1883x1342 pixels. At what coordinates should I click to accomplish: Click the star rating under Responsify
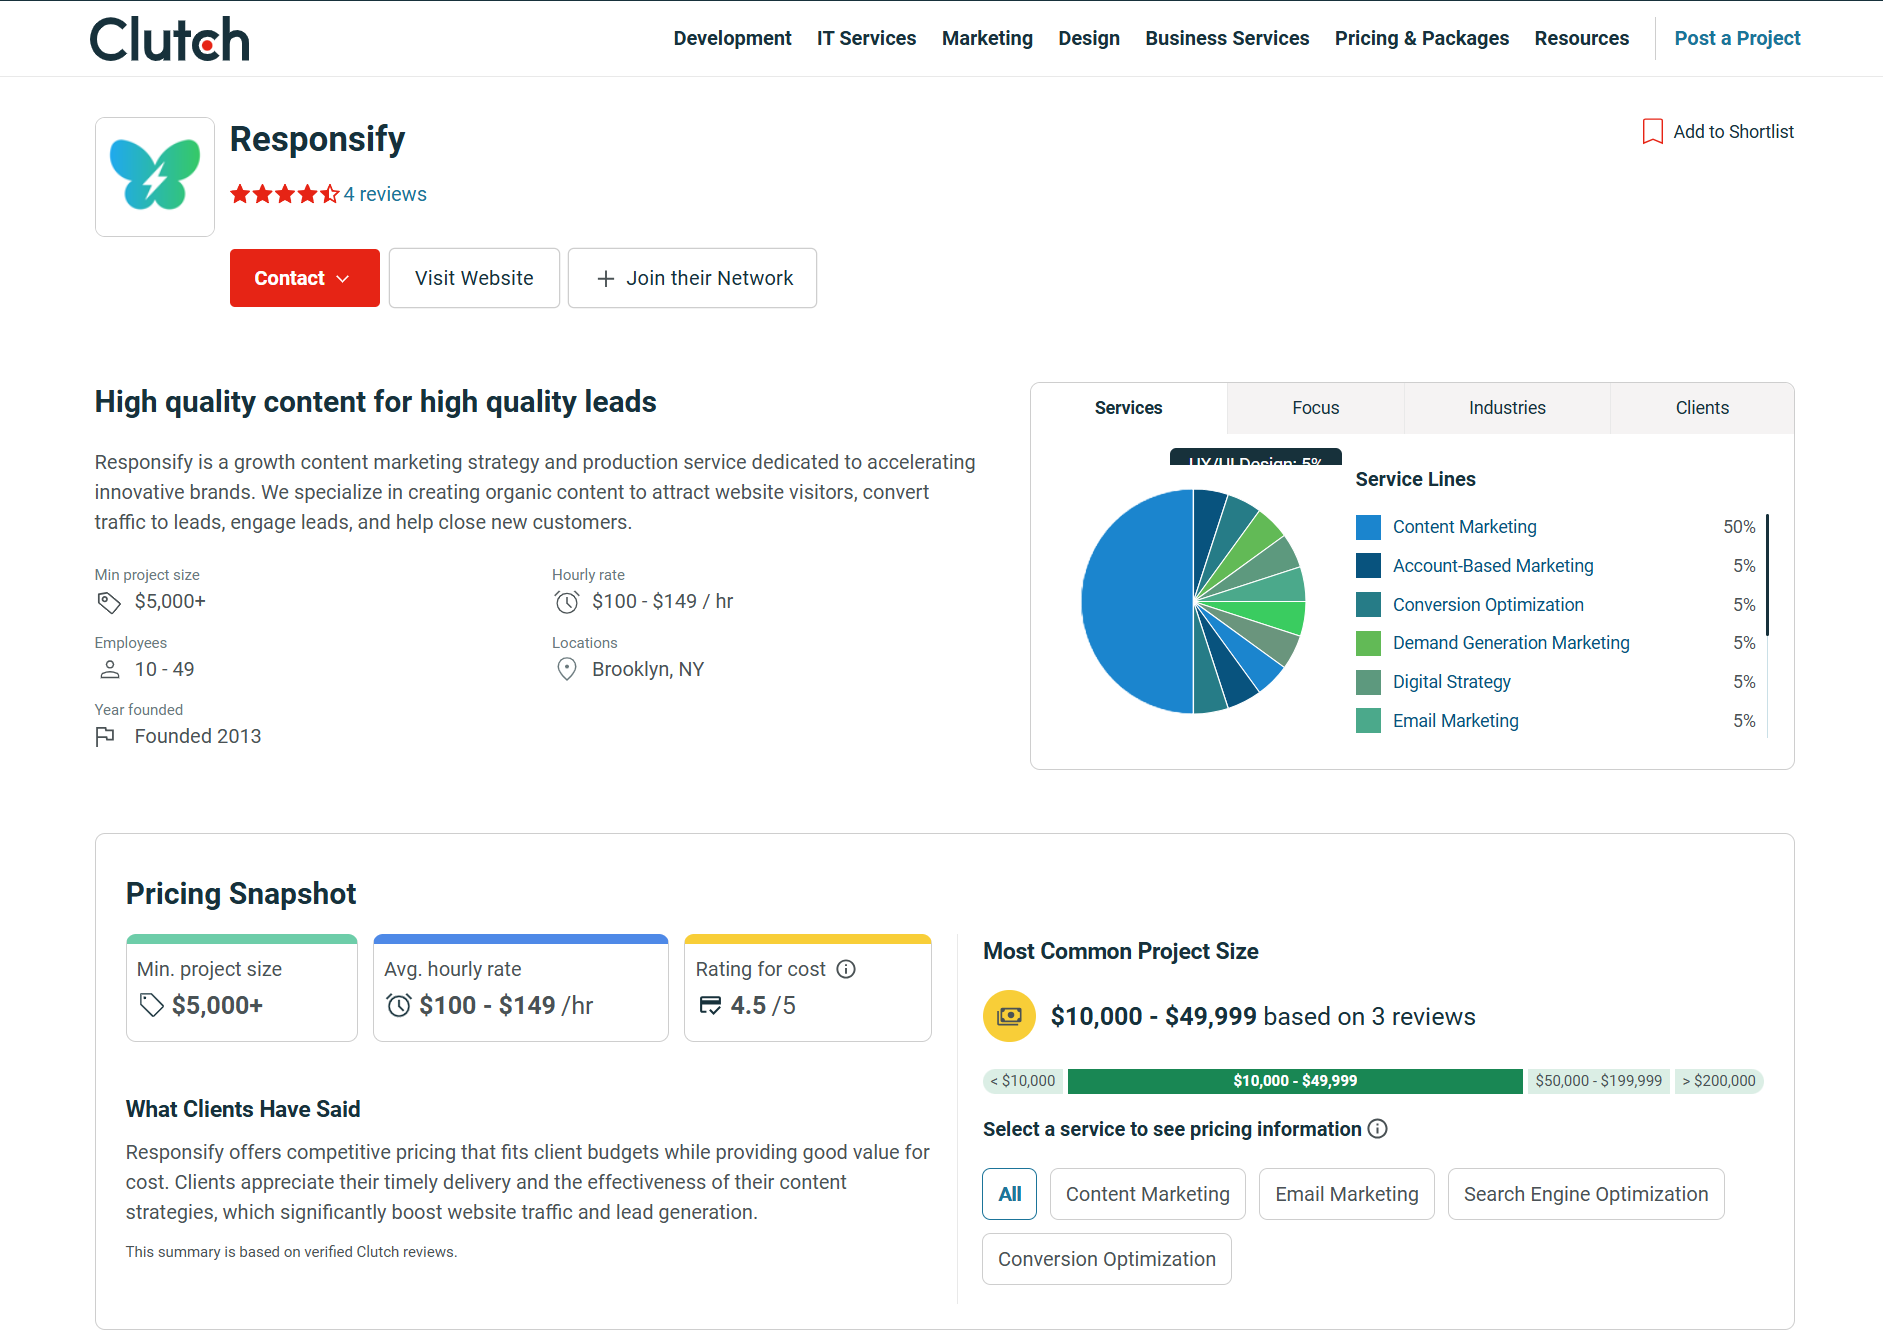pos(284,194)
